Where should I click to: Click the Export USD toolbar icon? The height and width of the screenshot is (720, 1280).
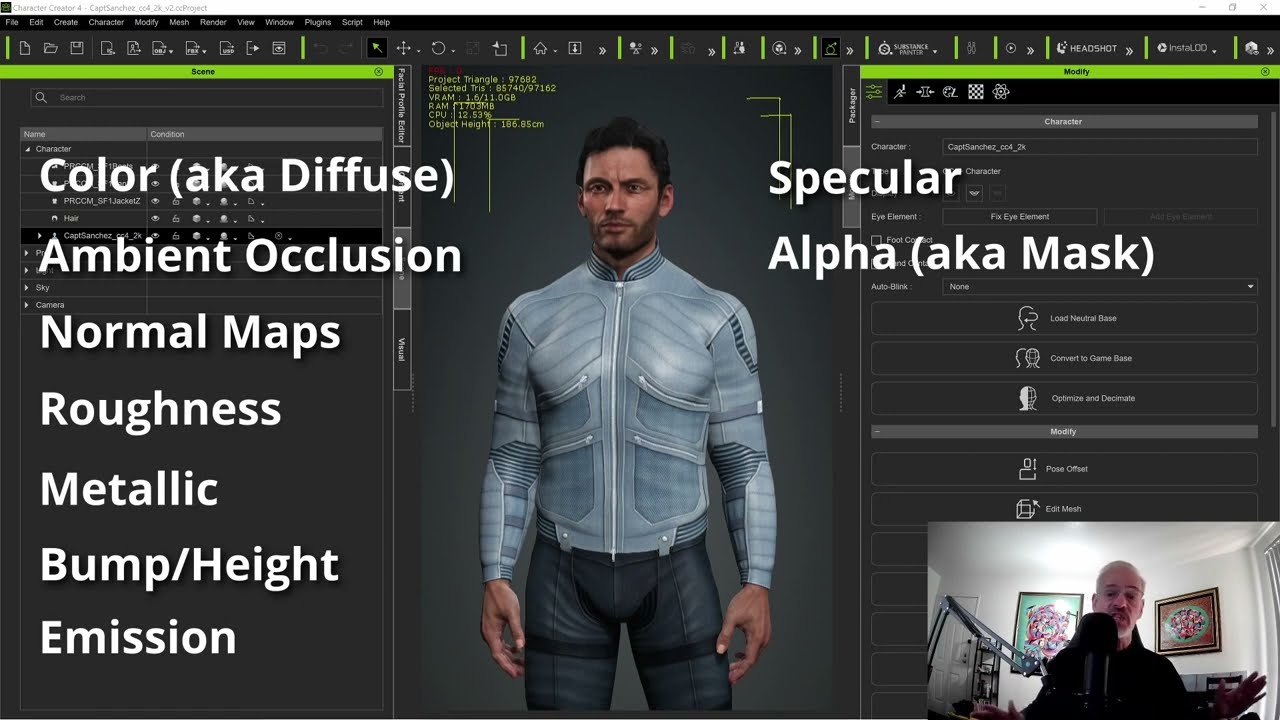[x=227, y=48]
